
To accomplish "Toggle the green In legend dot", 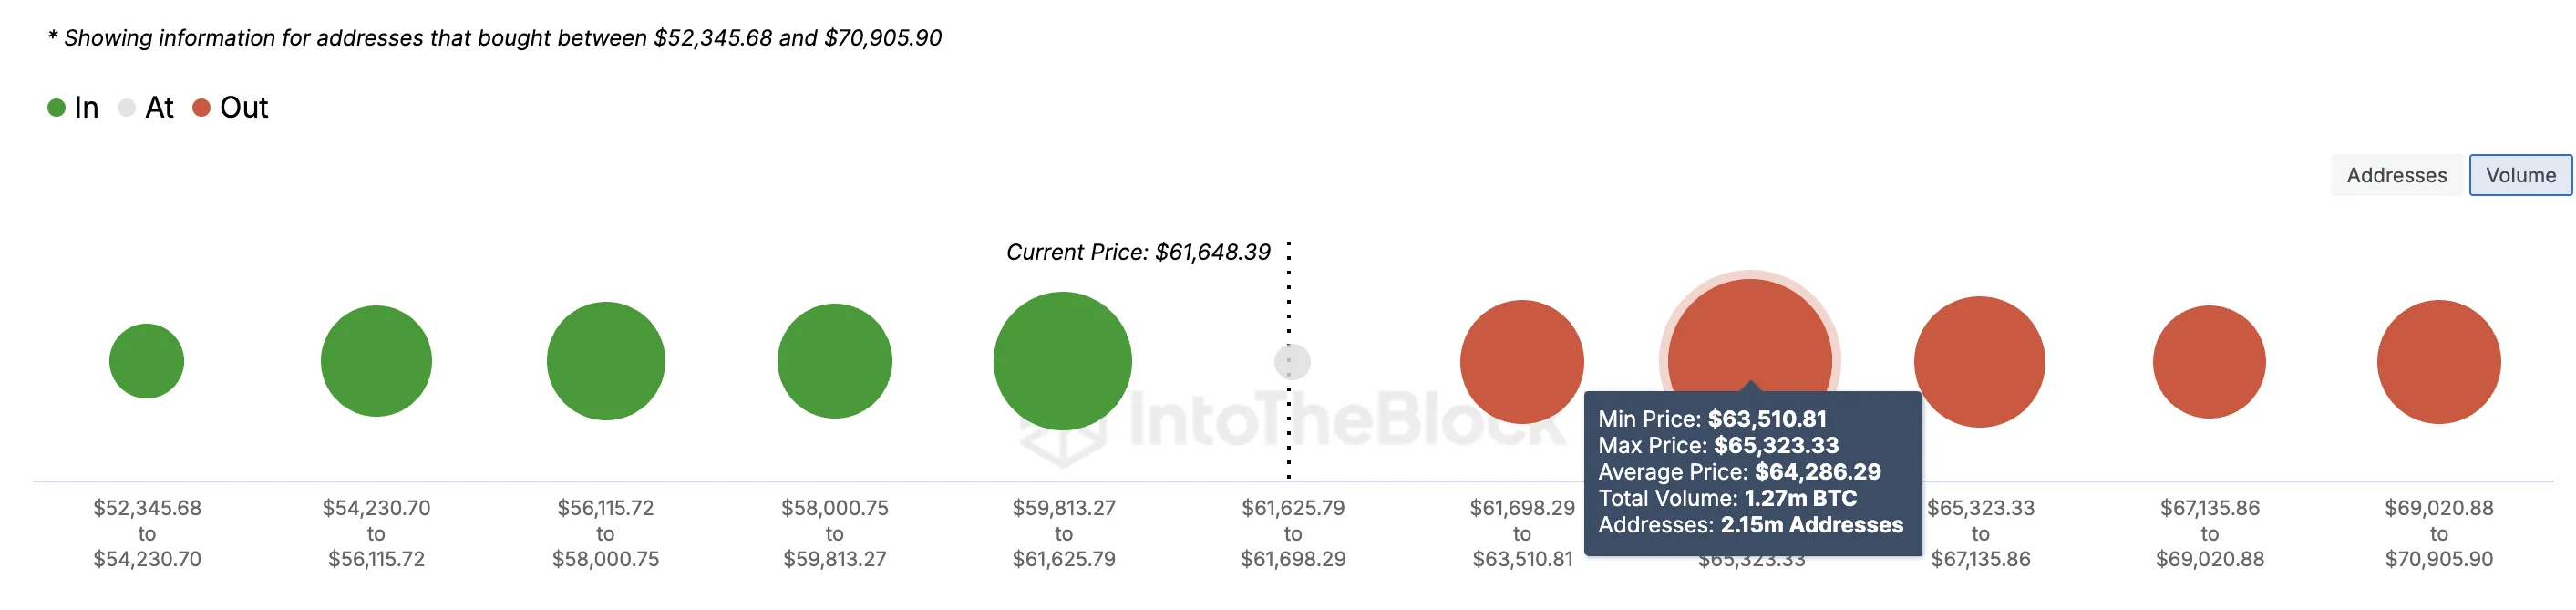I will point(56,108).
